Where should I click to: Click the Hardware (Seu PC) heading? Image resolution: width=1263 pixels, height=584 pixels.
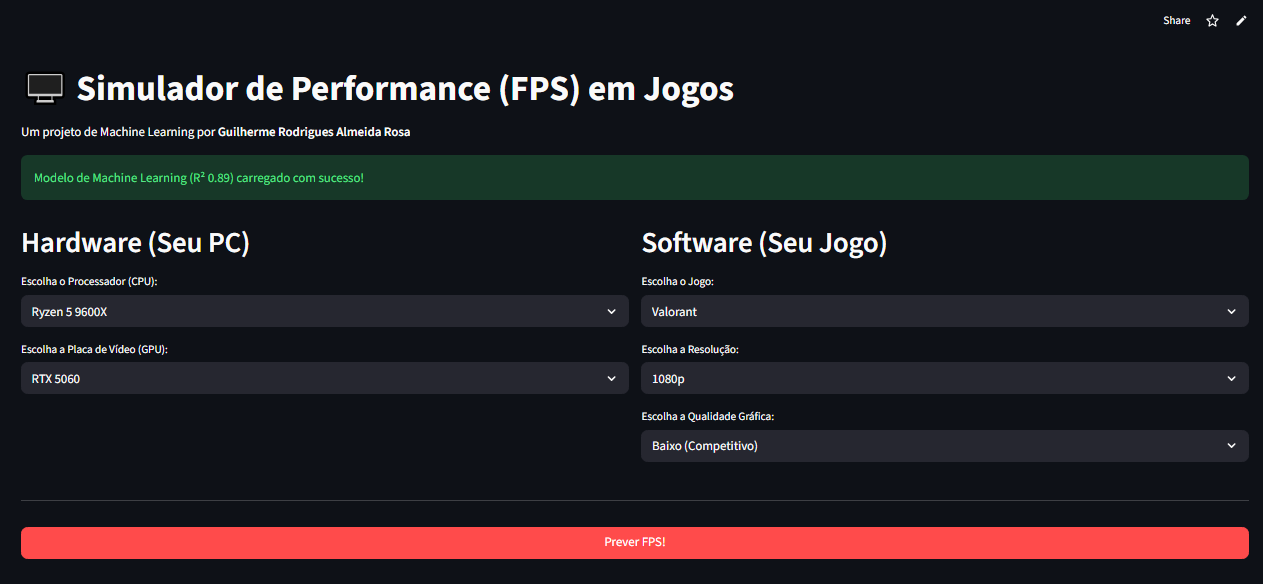[135, 242]
